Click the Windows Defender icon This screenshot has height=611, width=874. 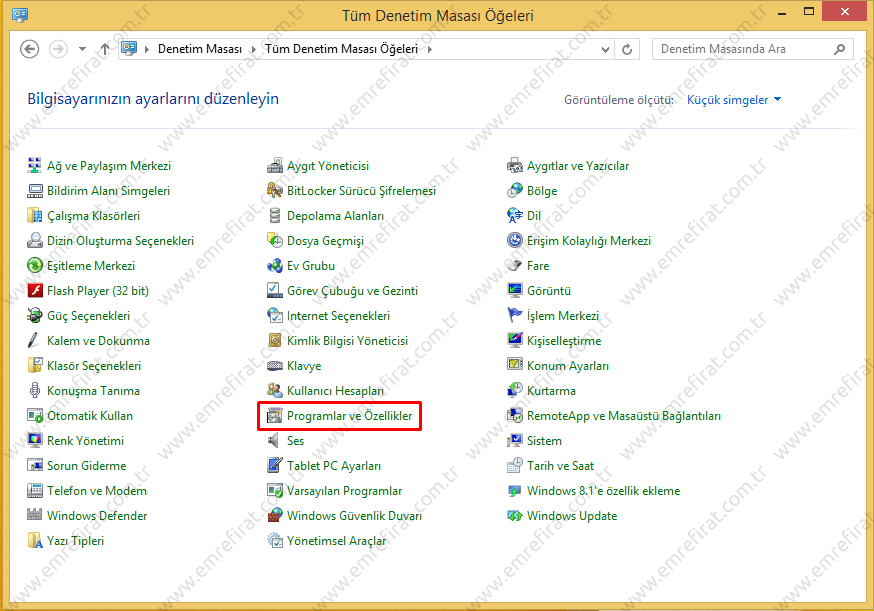(35, 516)
